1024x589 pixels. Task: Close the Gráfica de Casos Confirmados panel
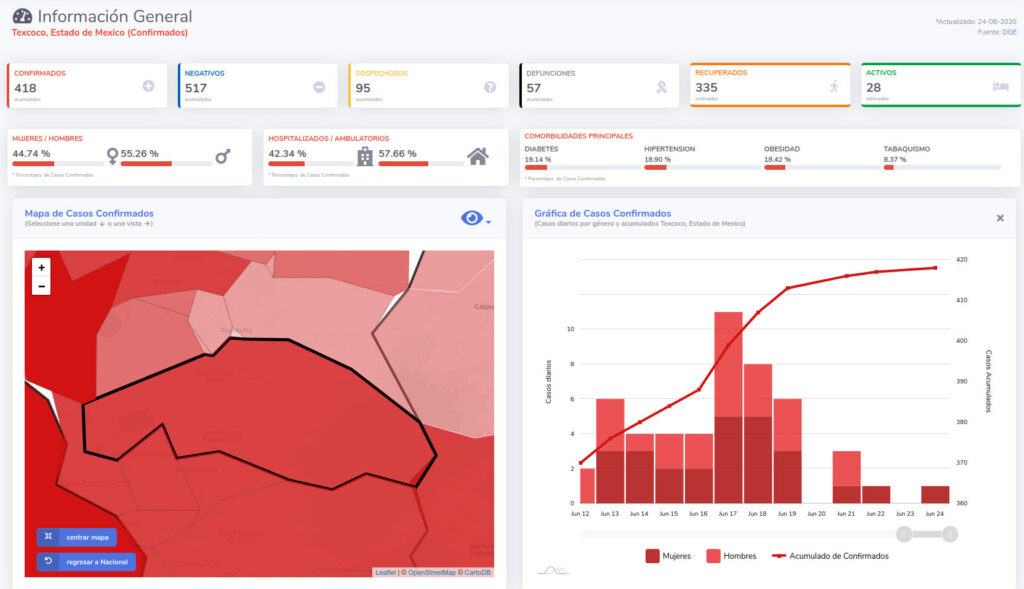(1000, 218)
